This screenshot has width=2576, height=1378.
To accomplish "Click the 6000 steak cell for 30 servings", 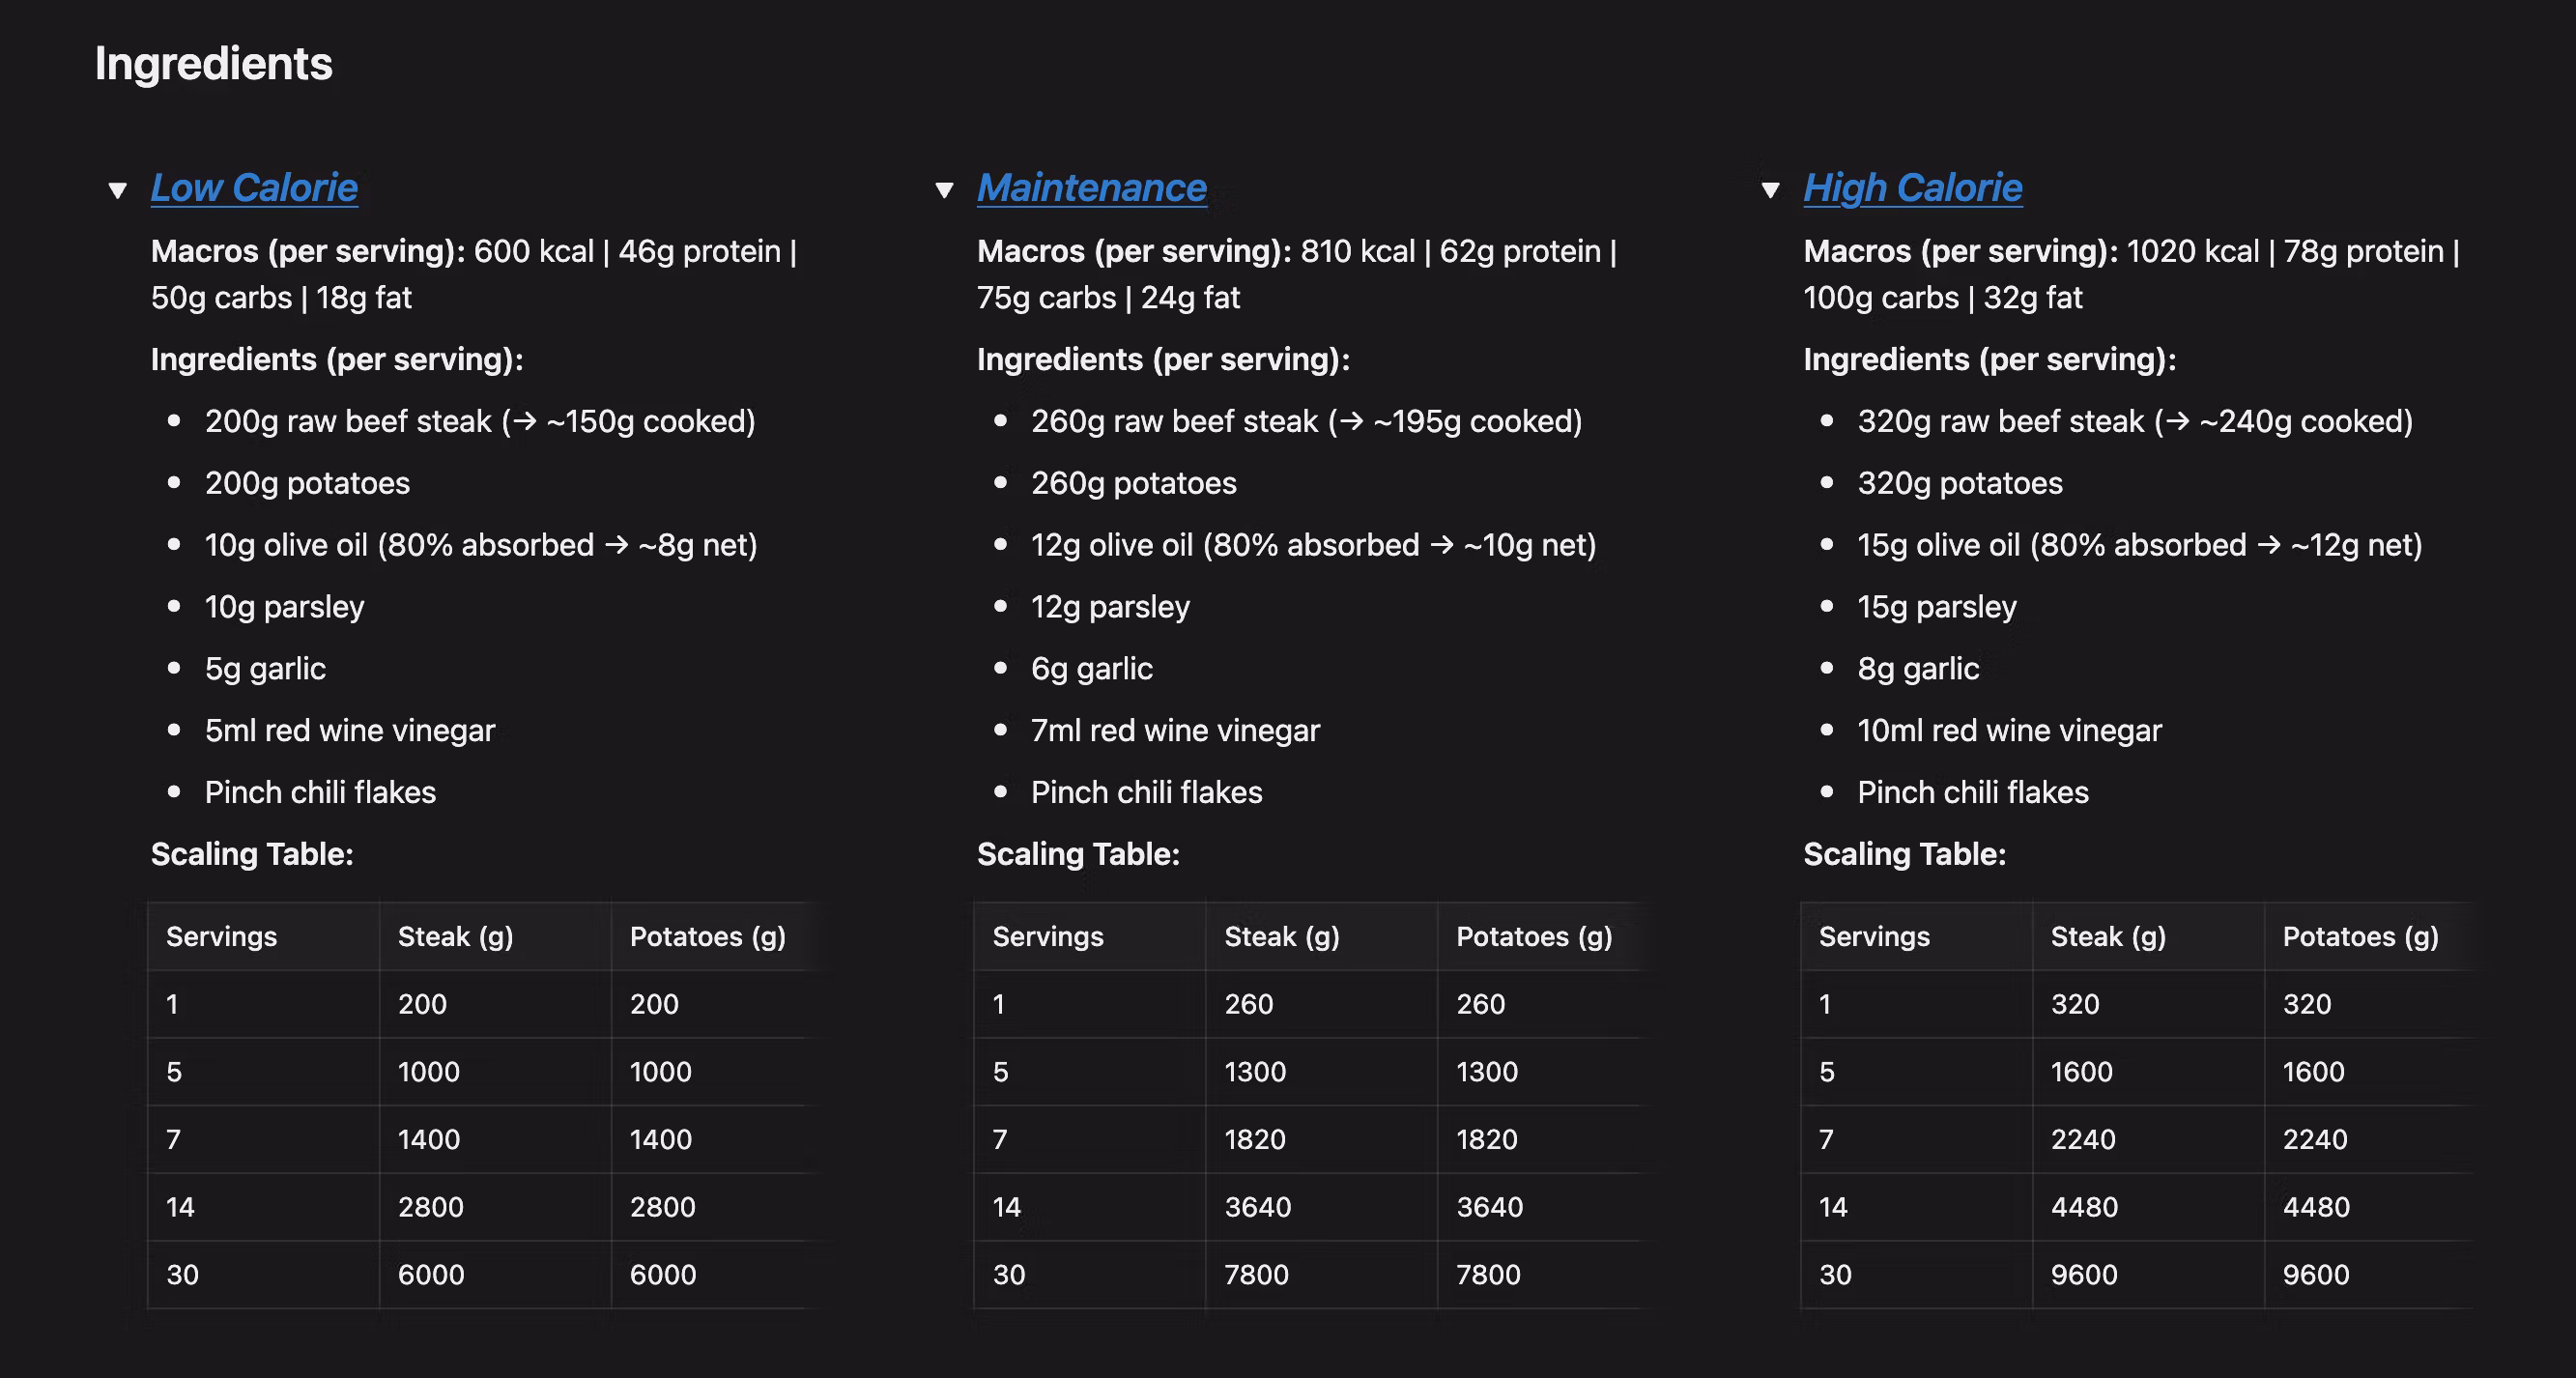I will tap(431, 1275).
